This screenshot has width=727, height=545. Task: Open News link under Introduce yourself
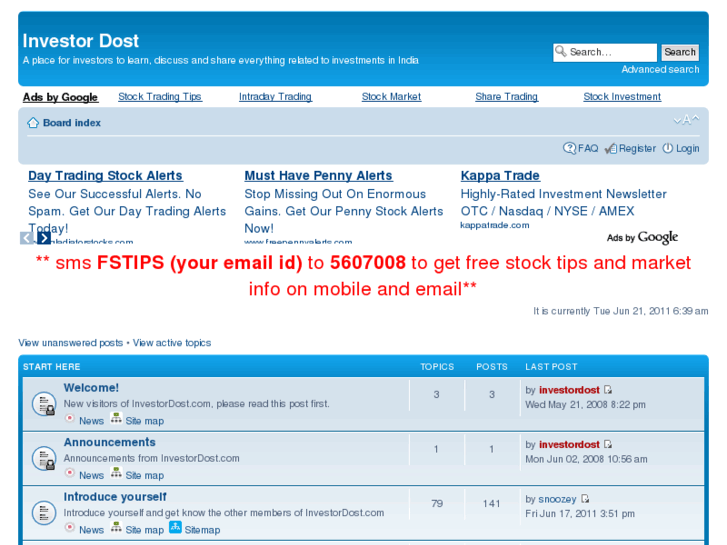91,530
